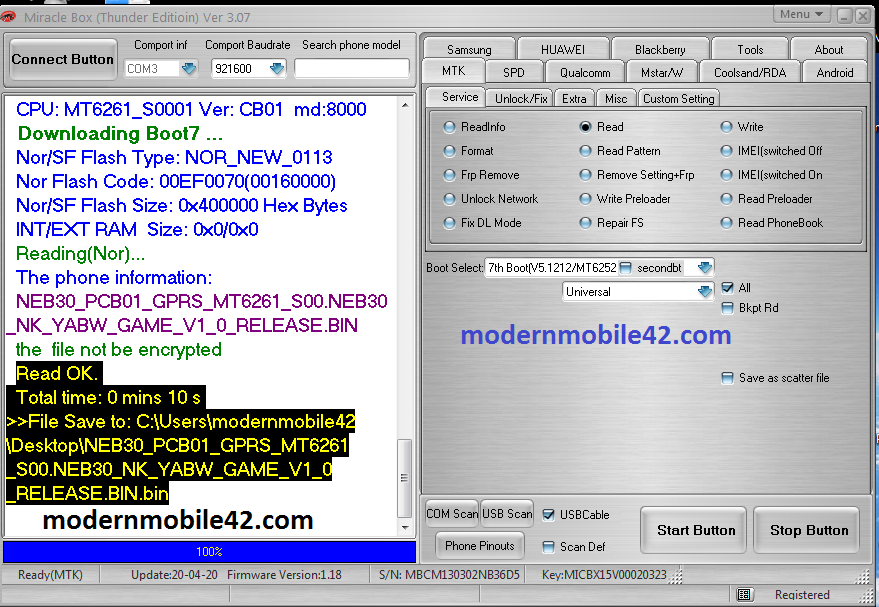Screen dimensions: 879x607
Task: Open the Menu dropdown in title bar
Action: 802,15
